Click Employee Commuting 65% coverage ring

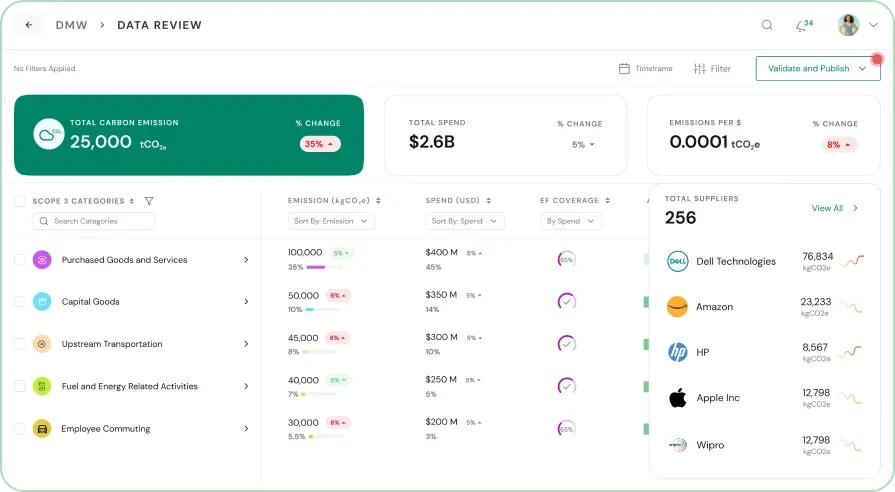pos(566,429)
